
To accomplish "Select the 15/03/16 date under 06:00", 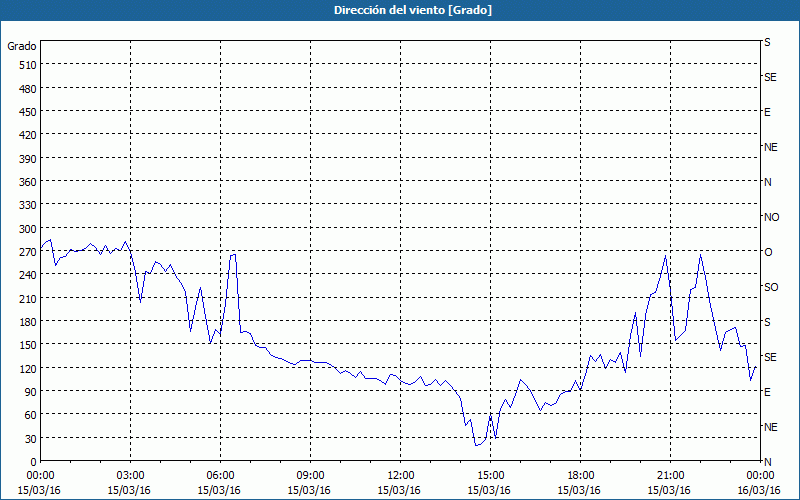I will pos(219,490).
